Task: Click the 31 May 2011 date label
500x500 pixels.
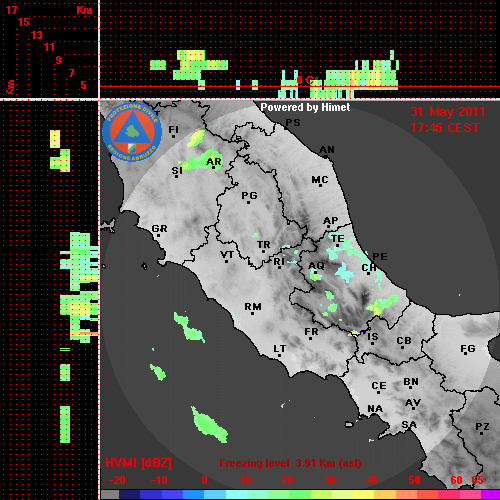Action: [x=448, y=112]
